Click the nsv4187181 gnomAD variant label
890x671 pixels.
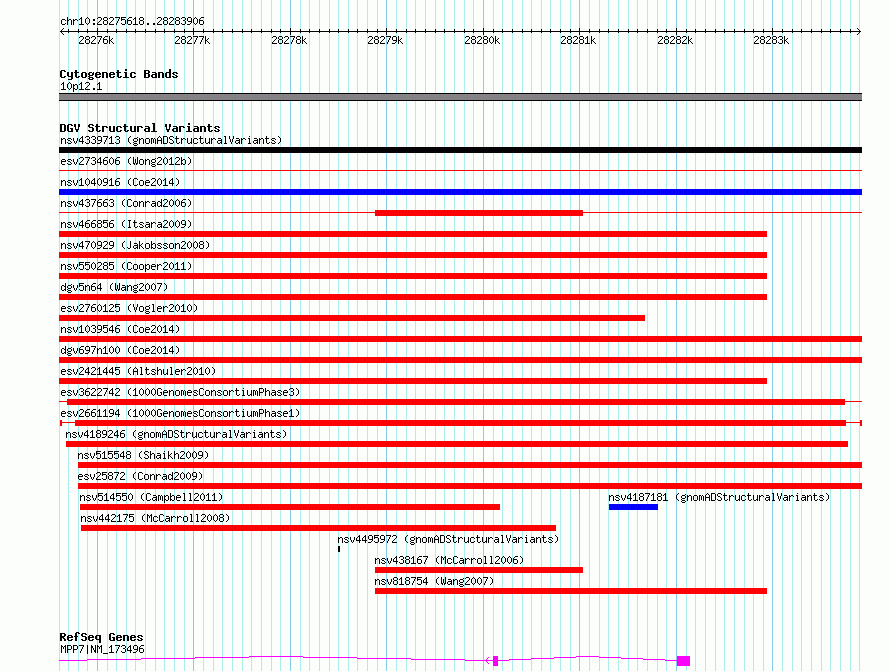click(x=719, y=497)
